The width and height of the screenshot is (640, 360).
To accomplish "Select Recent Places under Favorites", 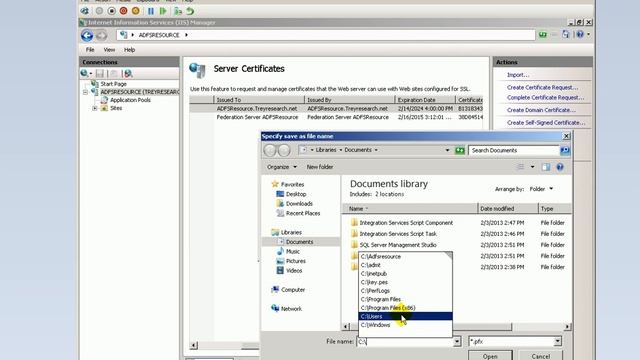I will click(303, 213).
